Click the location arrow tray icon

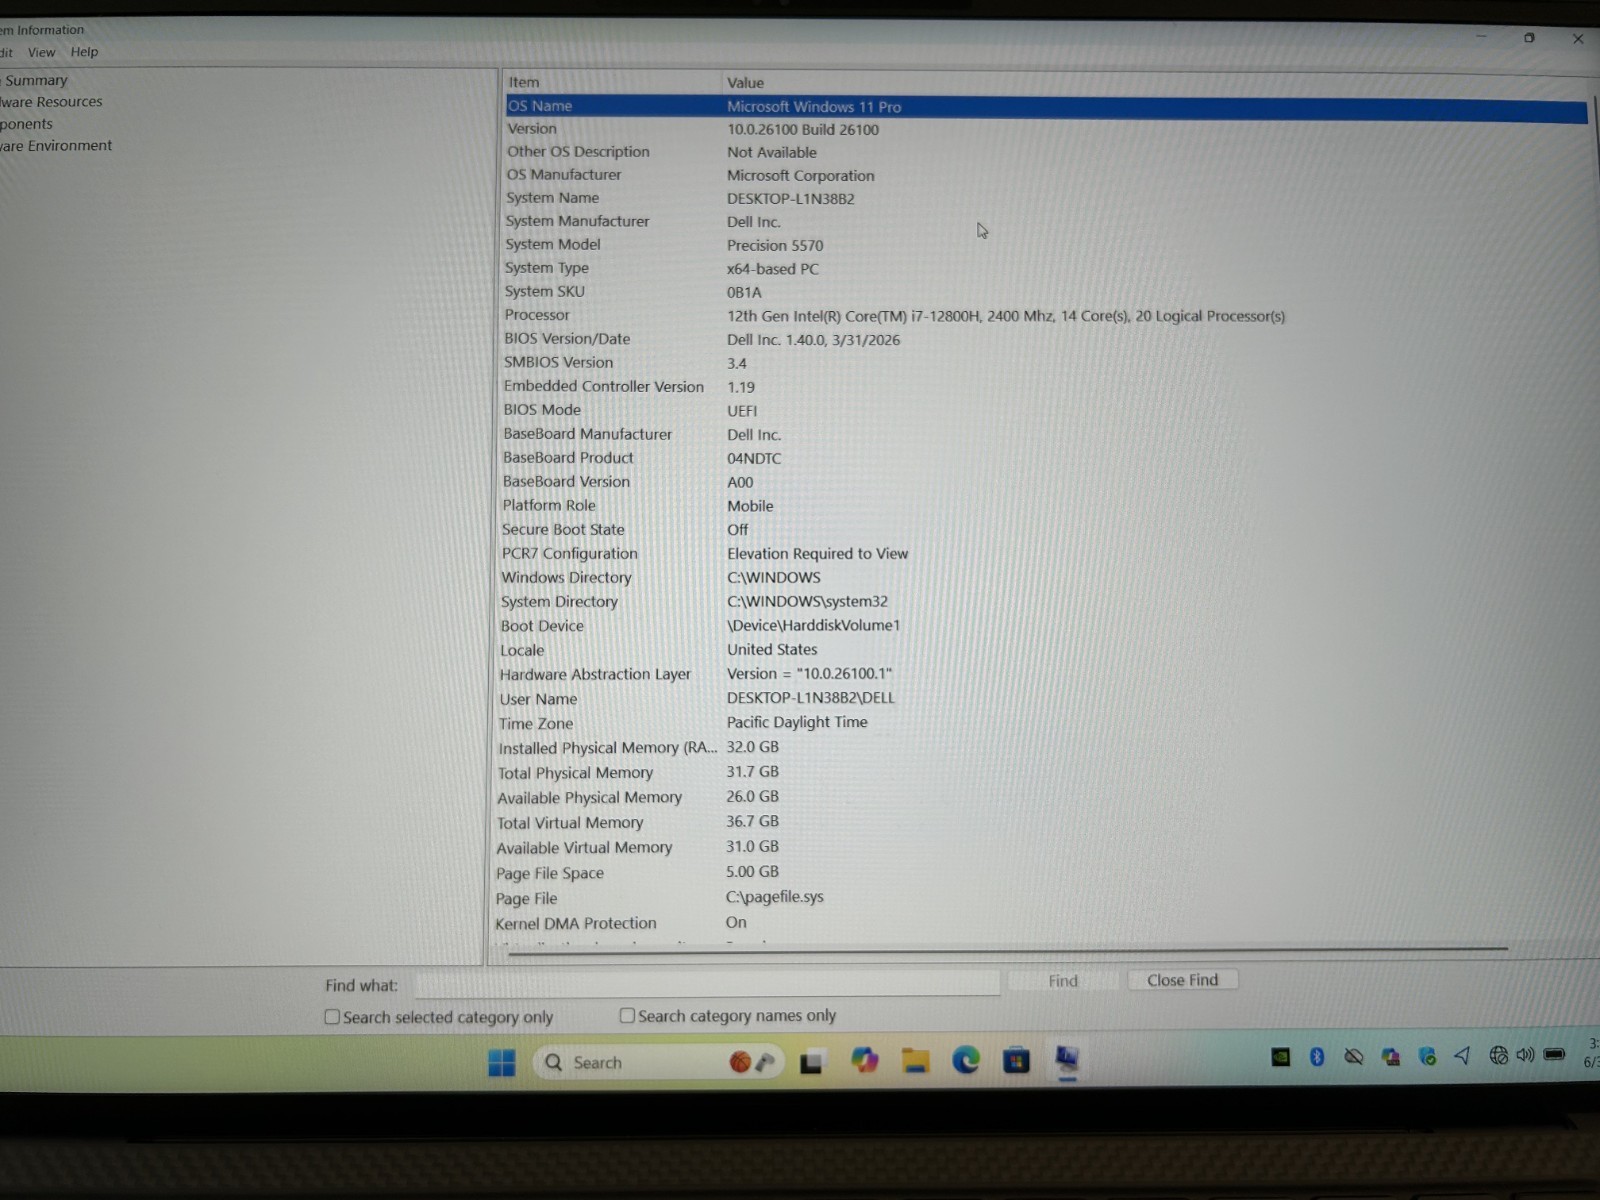click(x=1462, y=1055)
